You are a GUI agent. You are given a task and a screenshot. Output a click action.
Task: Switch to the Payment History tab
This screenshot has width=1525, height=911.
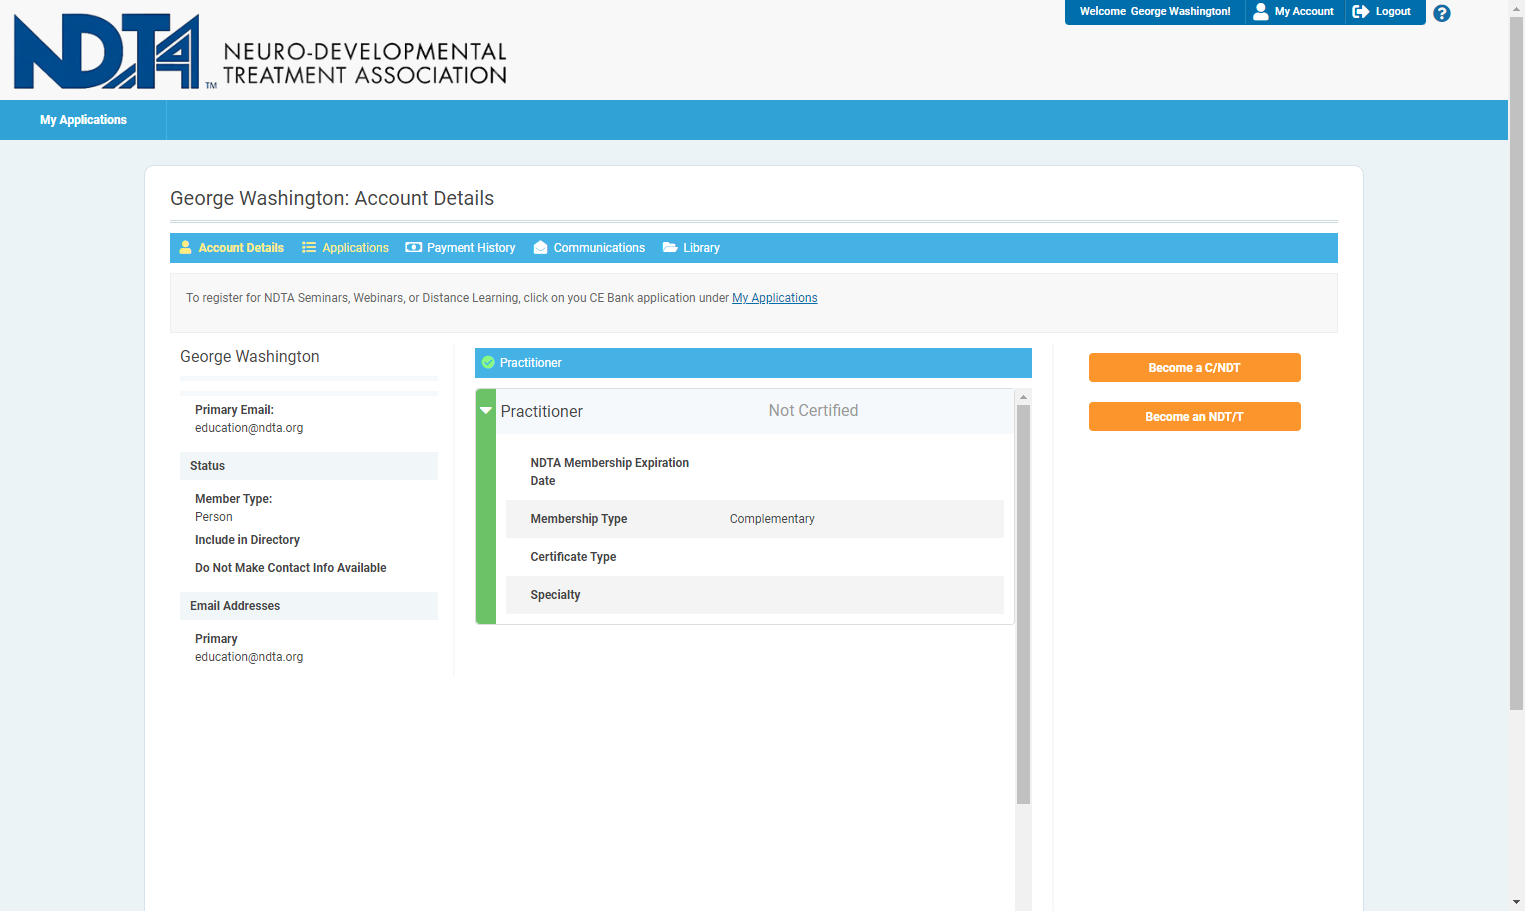point(460,248)
